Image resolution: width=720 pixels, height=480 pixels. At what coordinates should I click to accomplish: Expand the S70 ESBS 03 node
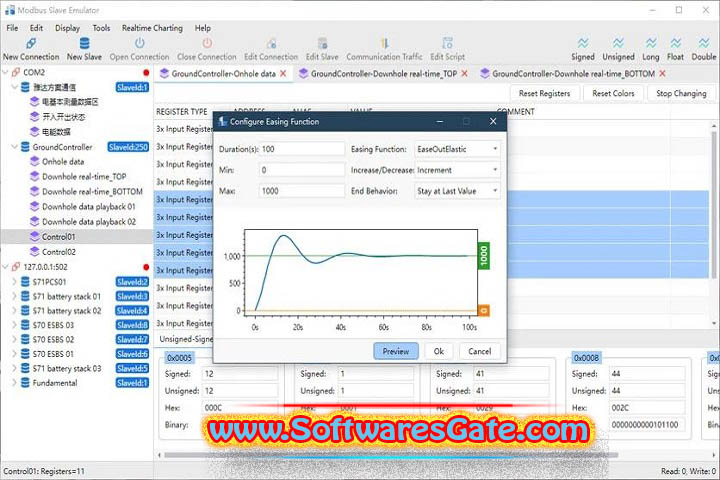coord(14,325)
